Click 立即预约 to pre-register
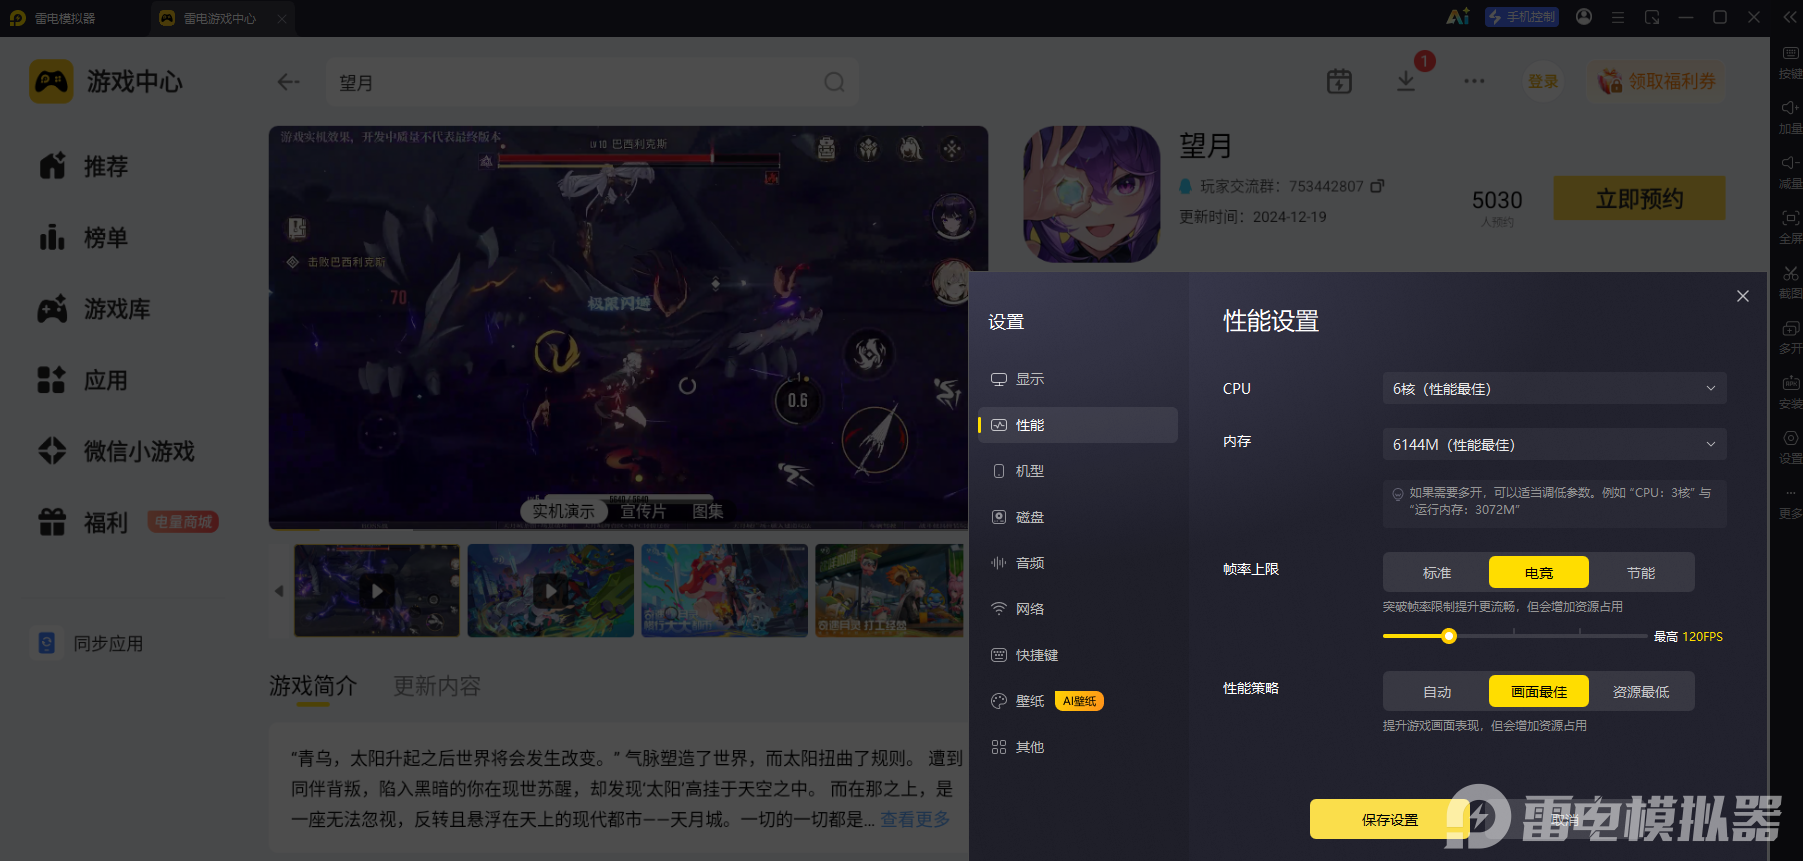1803x861 pixels. [1639, 198]
